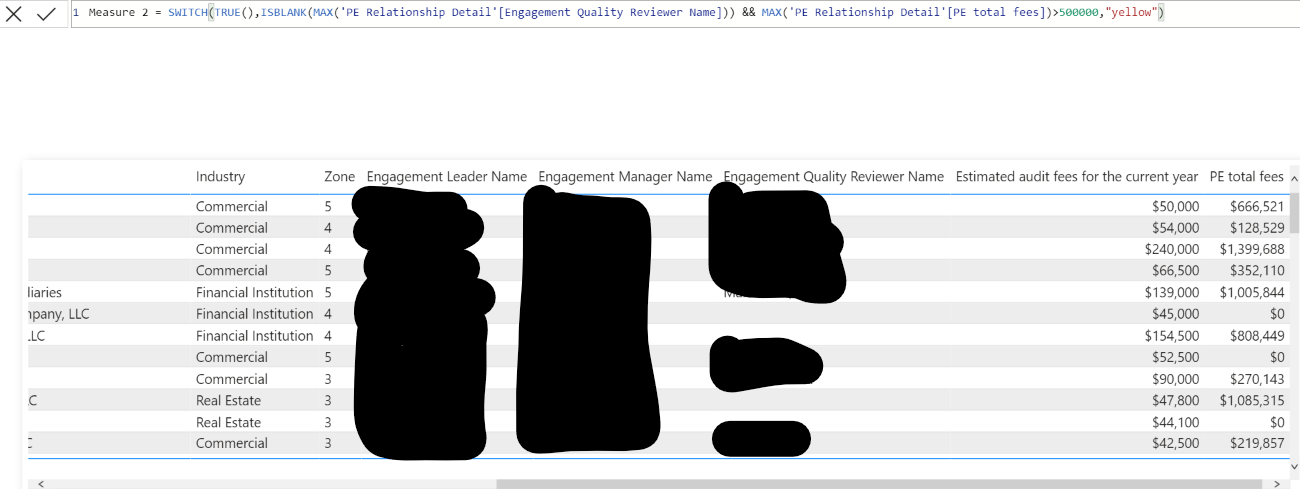
Task: Select the $352,110 cell
Action: click(x=1257, y=271)
